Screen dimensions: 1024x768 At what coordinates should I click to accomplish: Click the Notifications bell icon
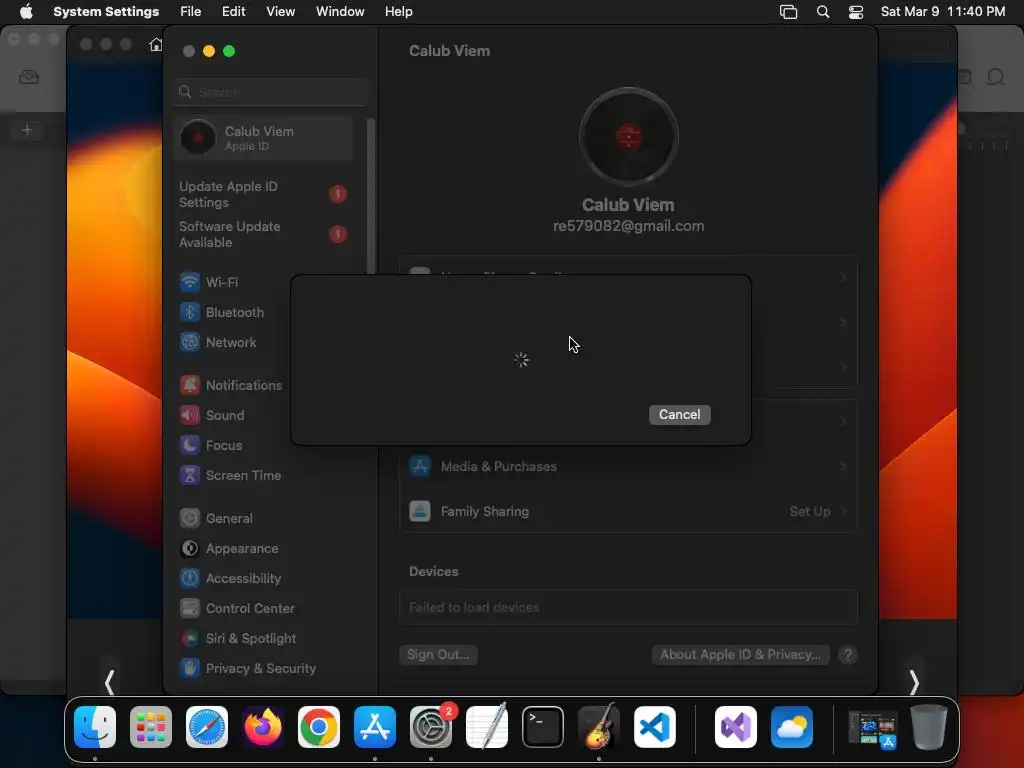coord(190,385)
